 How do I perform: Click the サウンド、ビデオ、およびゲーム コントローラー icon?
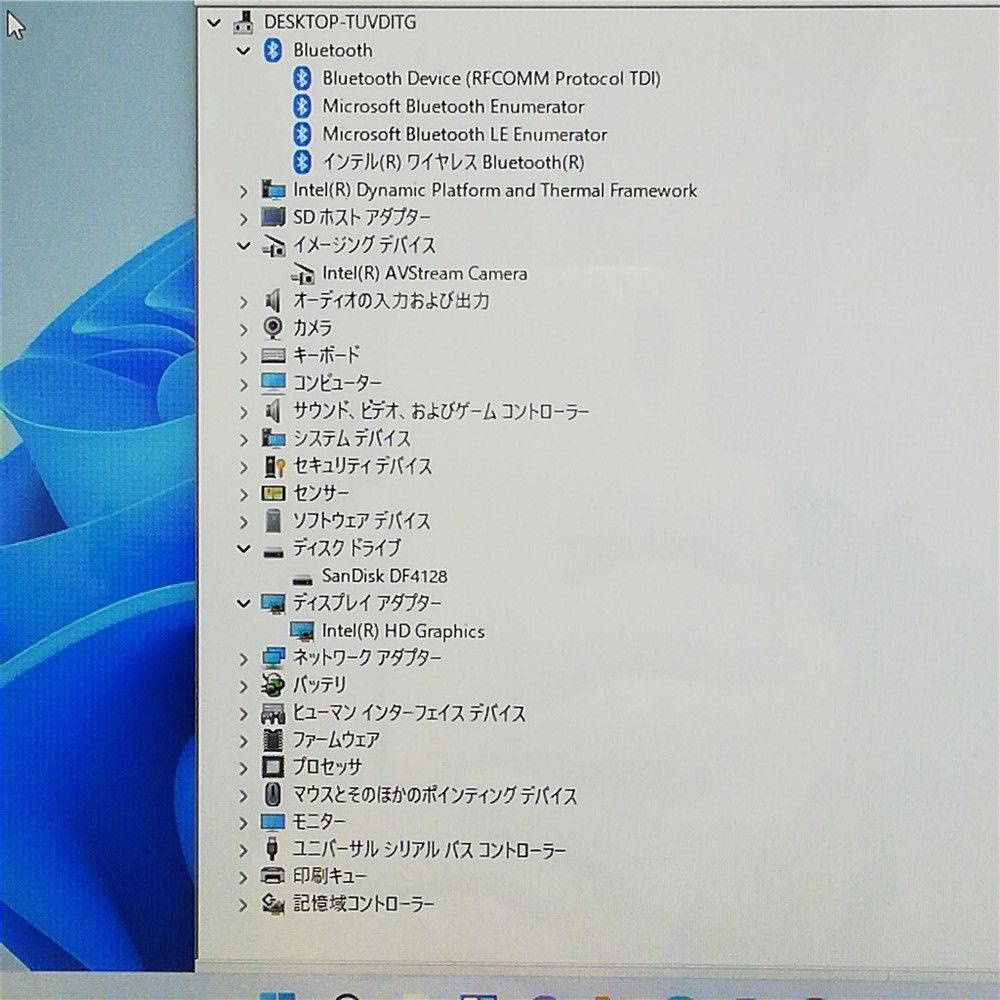click(273, 411)
